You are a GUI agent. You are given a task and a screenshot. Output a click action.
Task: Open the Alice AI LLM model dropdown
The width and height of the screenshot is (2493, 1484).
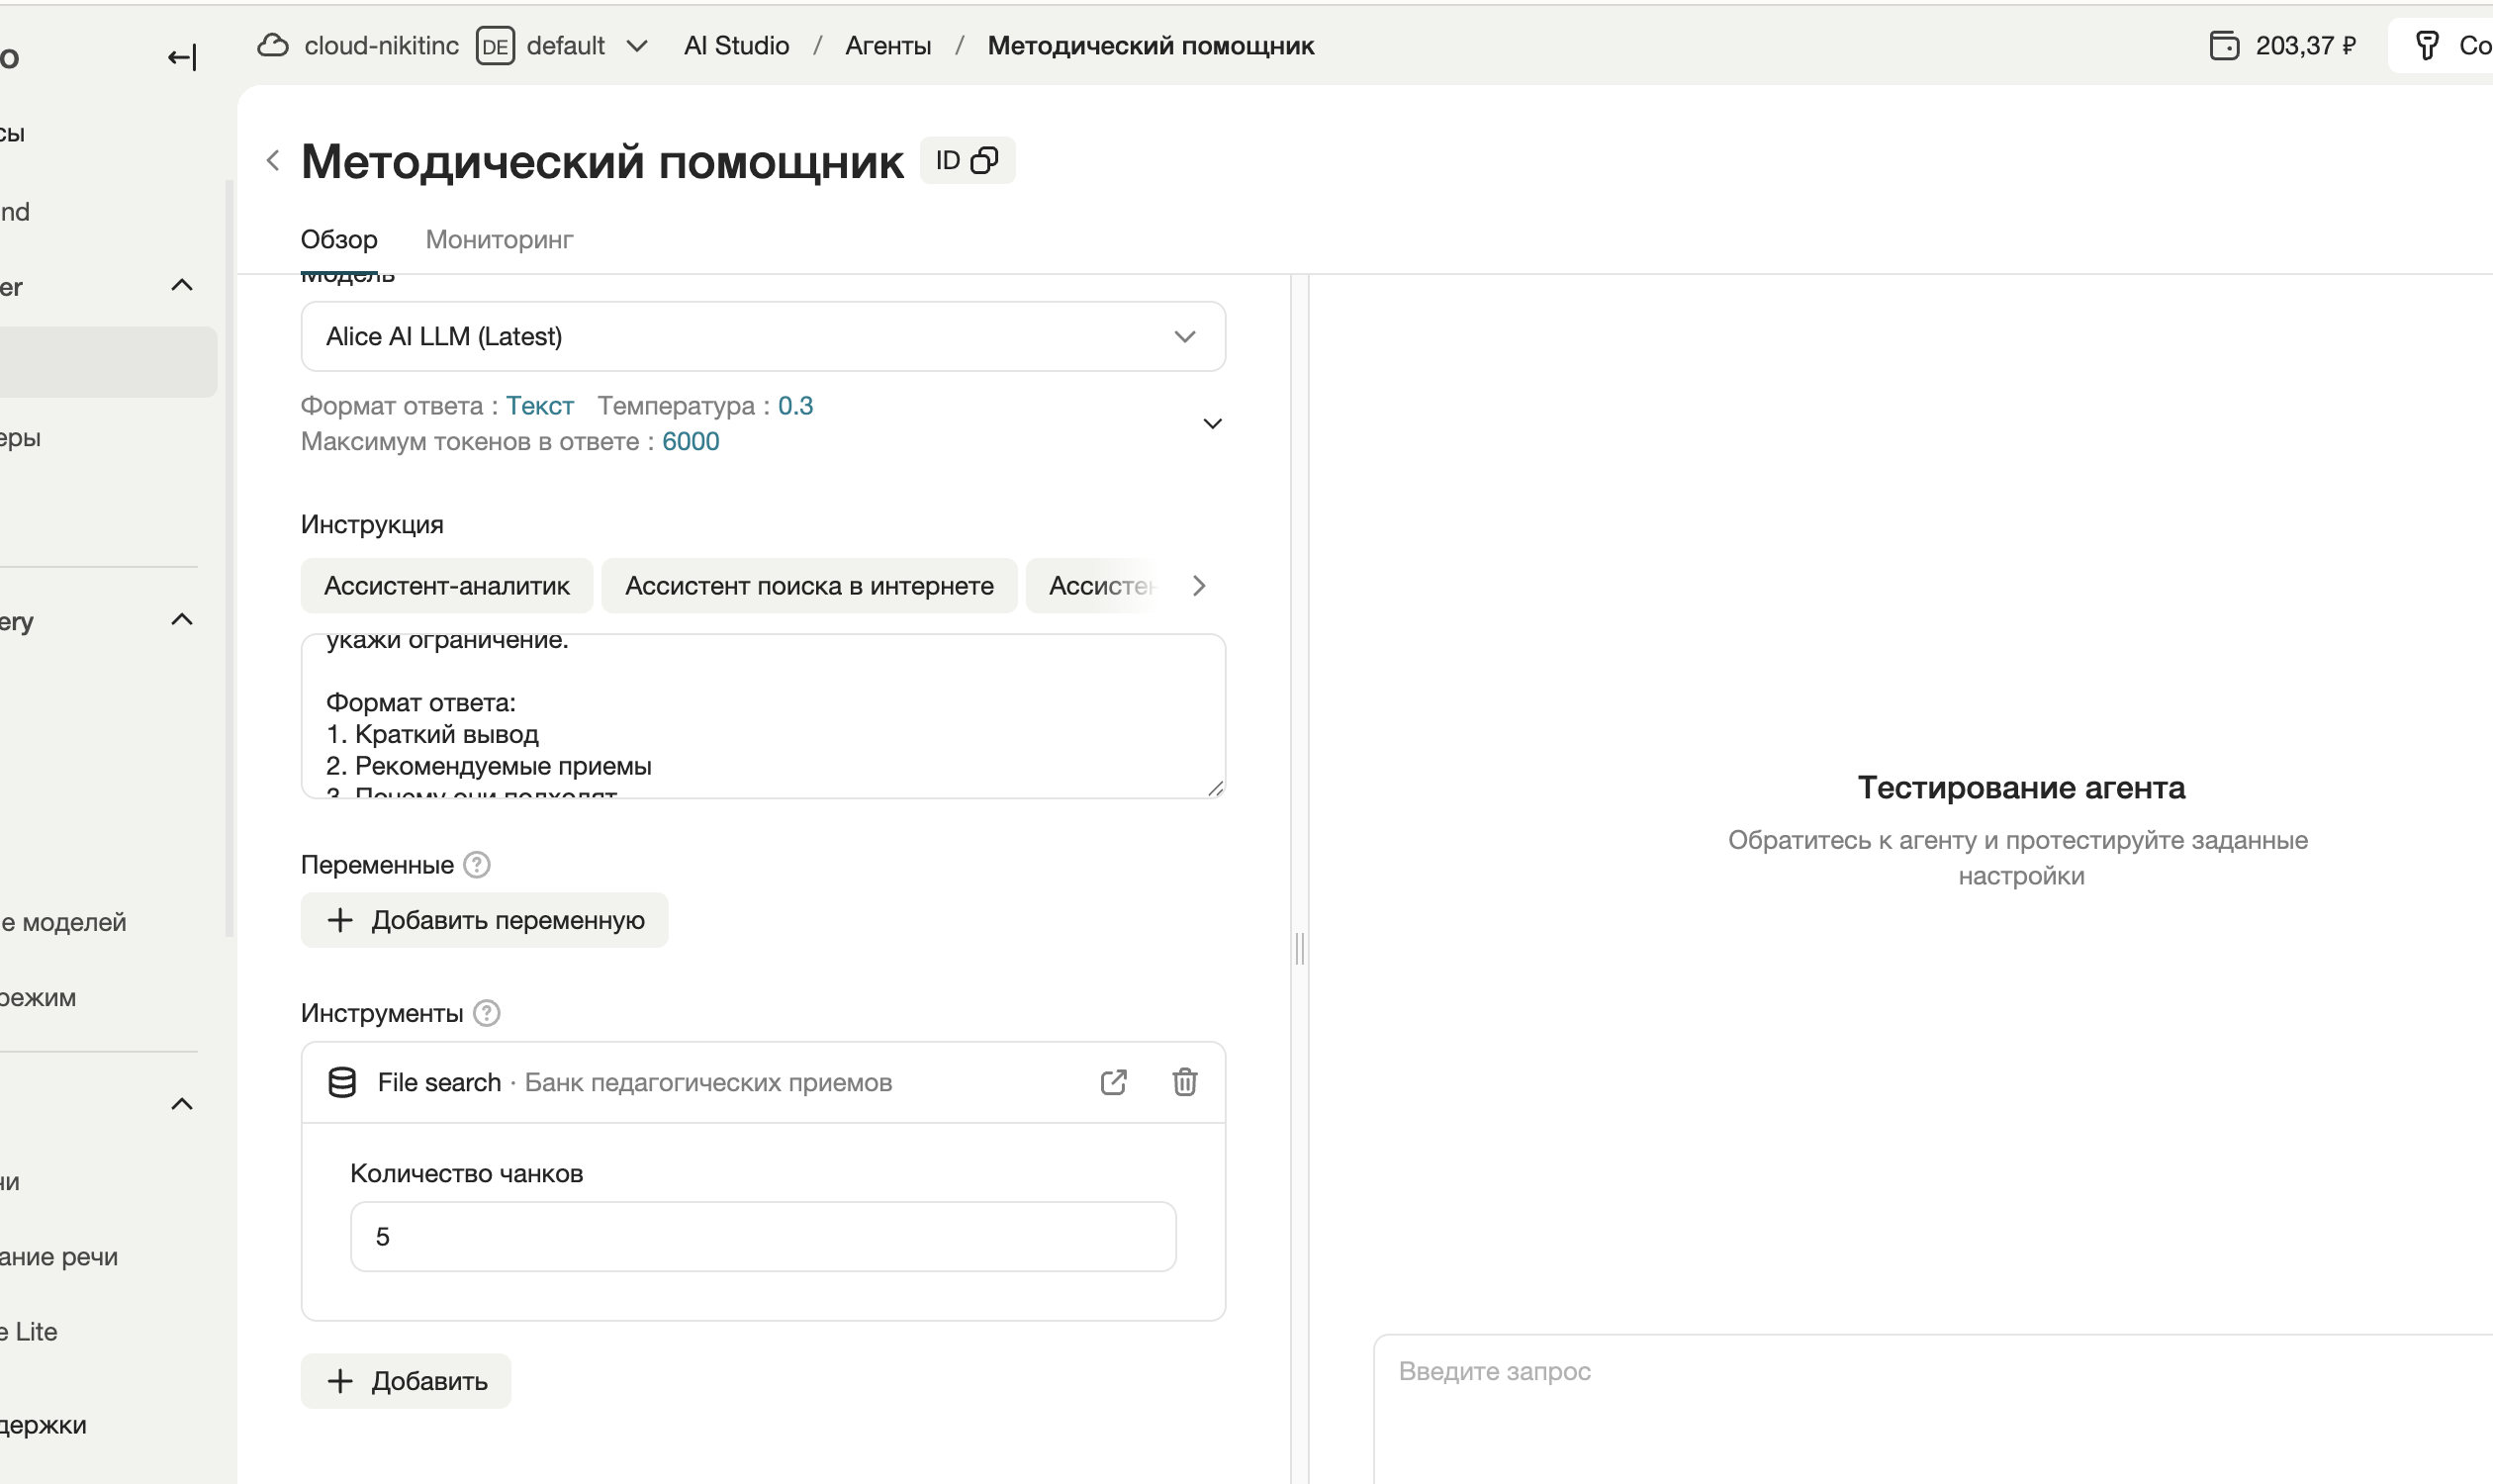(x=763, y=336)
